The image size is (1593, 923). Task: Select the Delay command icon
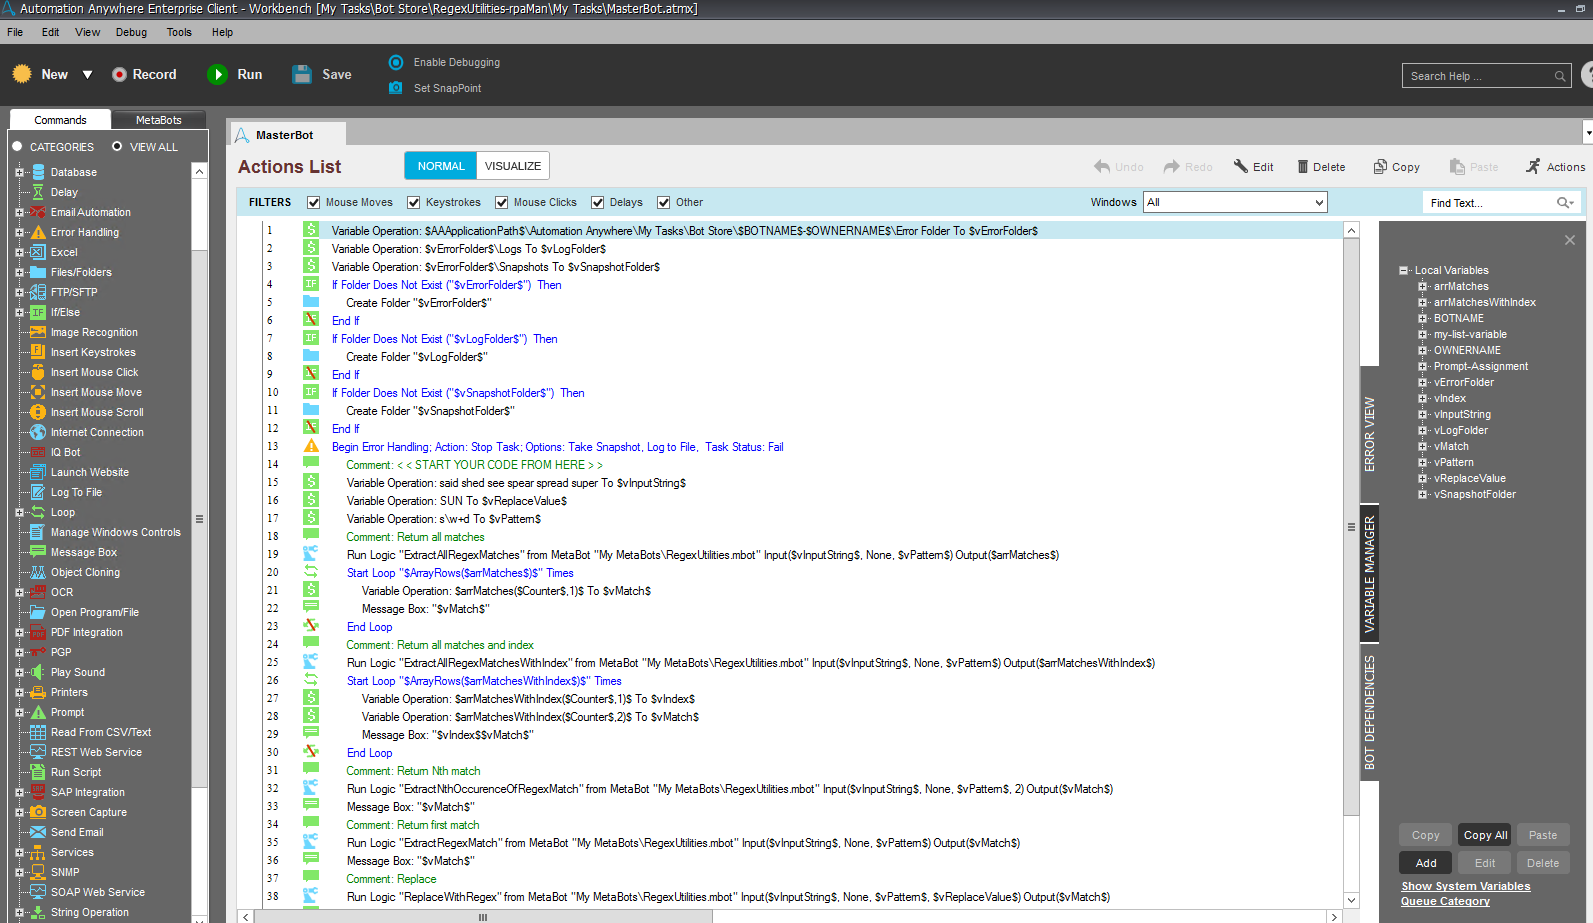(x=38, y=192)
